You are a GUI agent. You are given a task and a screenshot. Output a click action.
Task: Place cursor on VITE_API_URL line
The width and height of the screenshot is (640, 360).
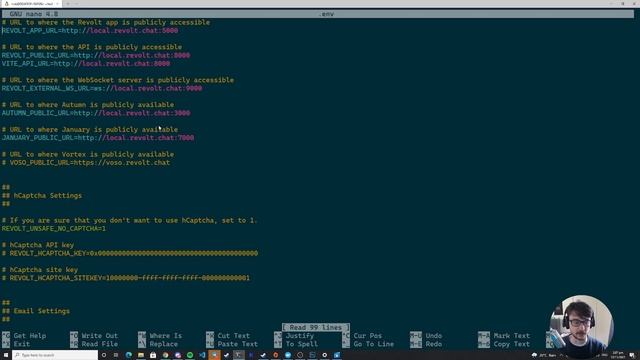point(86,64)
